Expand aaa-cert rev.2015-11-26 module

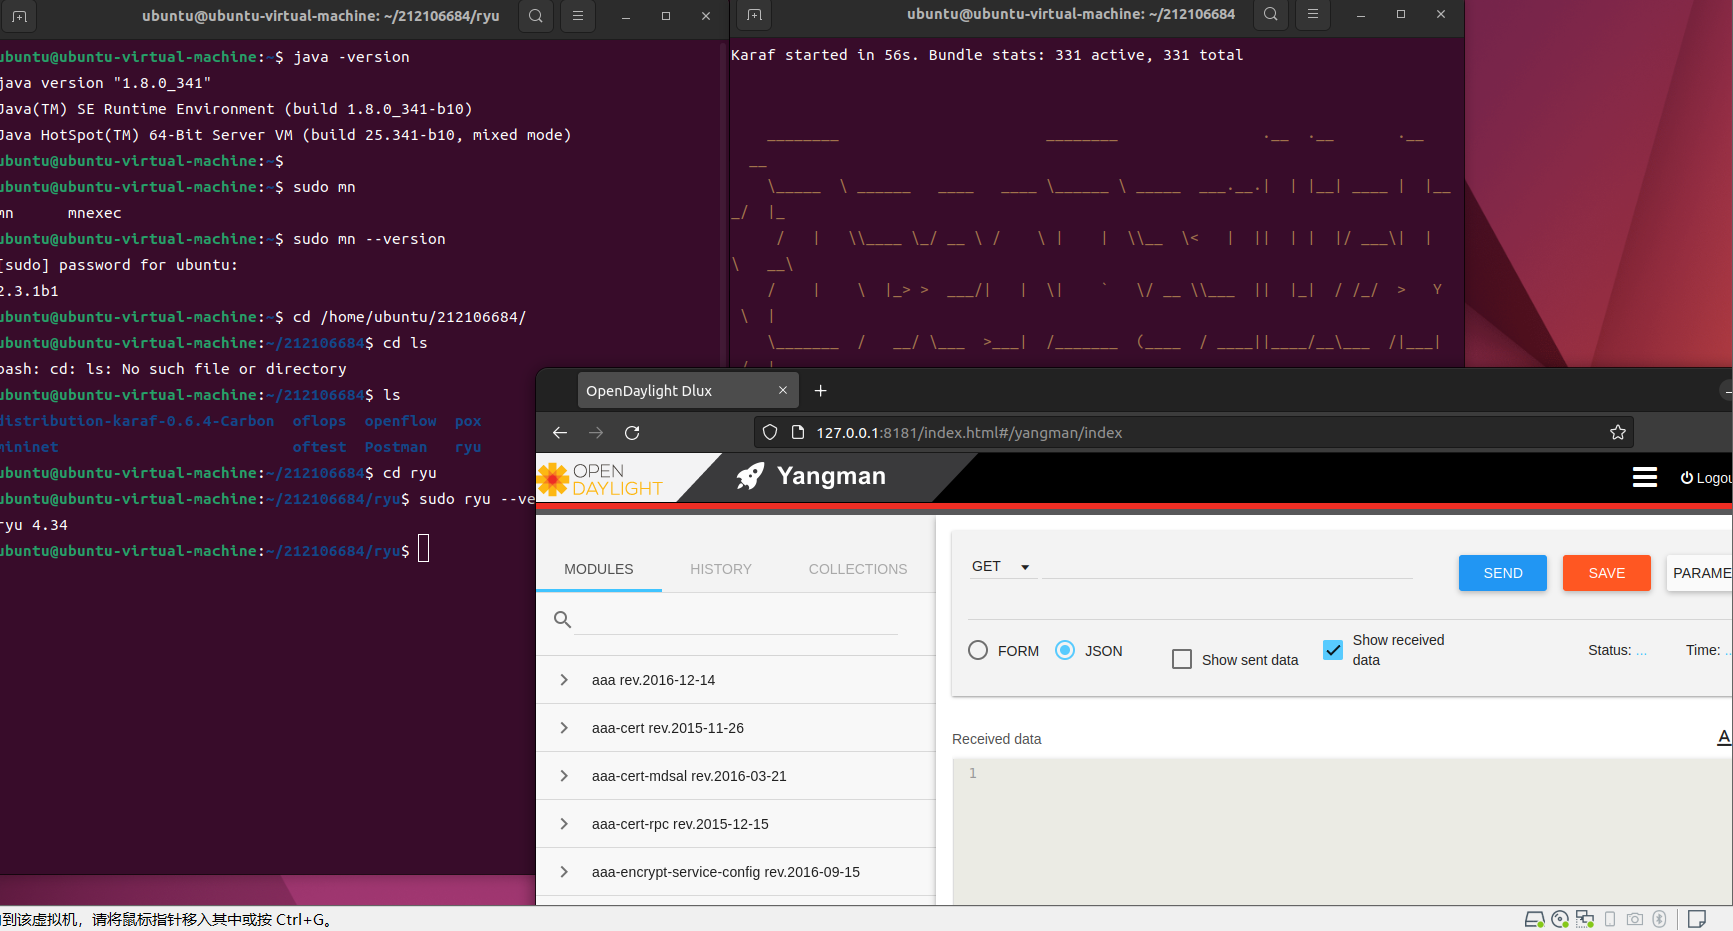click(x=564, y=728)
